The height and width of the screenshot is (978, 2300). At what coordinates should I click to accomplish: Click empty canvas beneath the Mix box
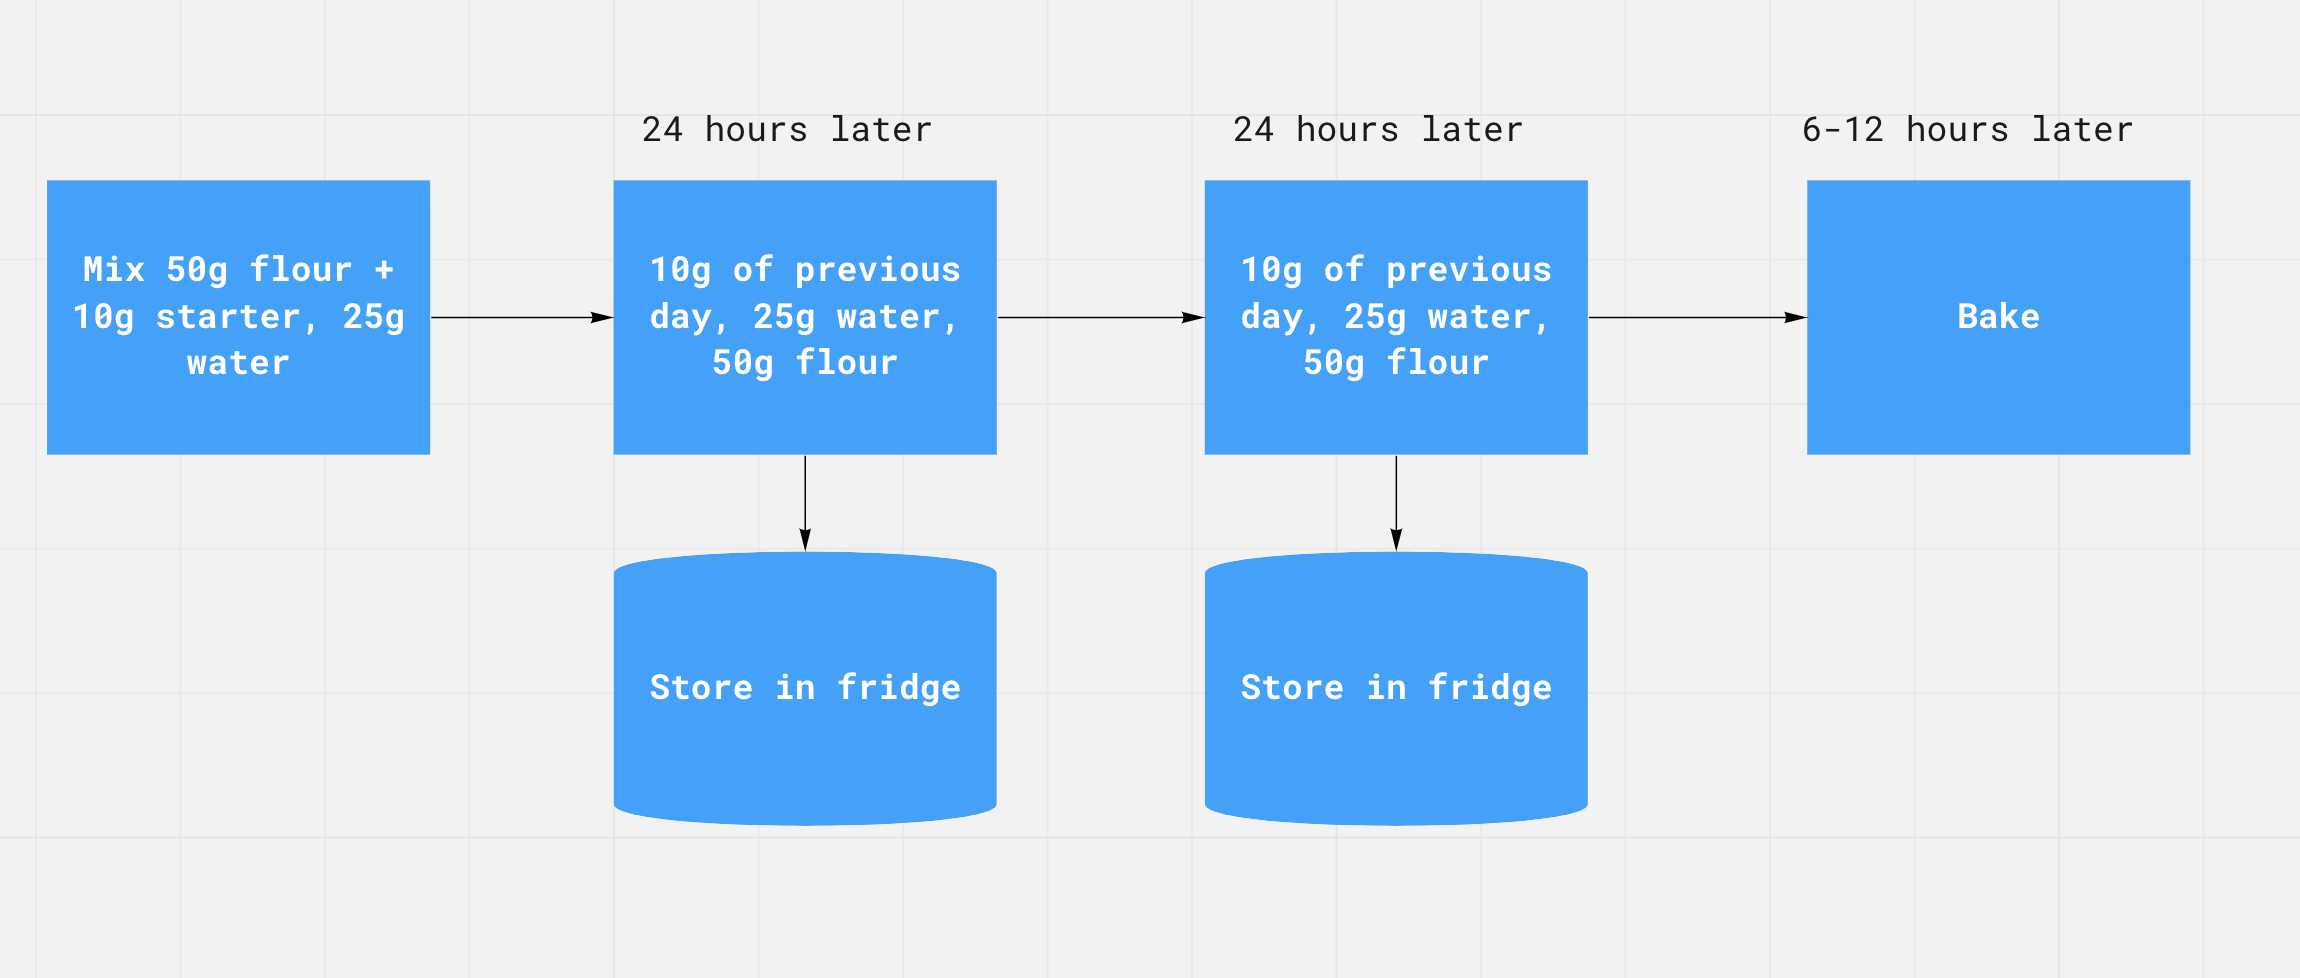coord(238,650)
